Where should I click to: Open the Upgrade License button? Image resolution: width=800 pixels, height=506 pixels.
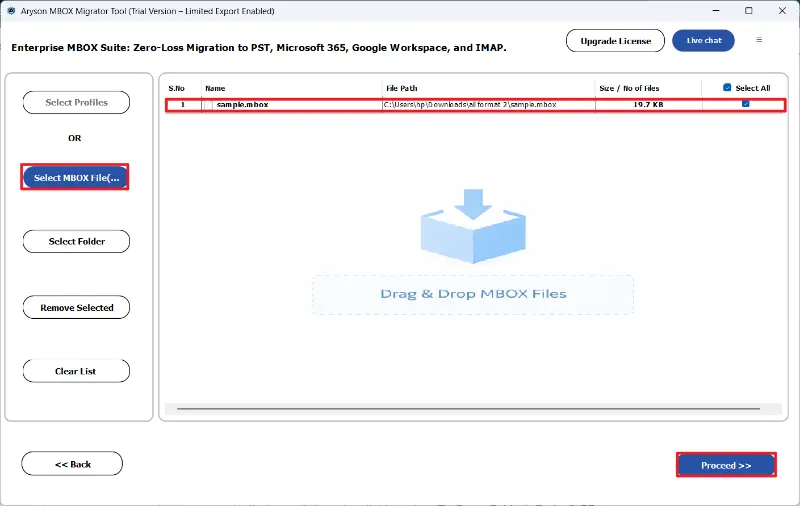[x=615, y=41]
